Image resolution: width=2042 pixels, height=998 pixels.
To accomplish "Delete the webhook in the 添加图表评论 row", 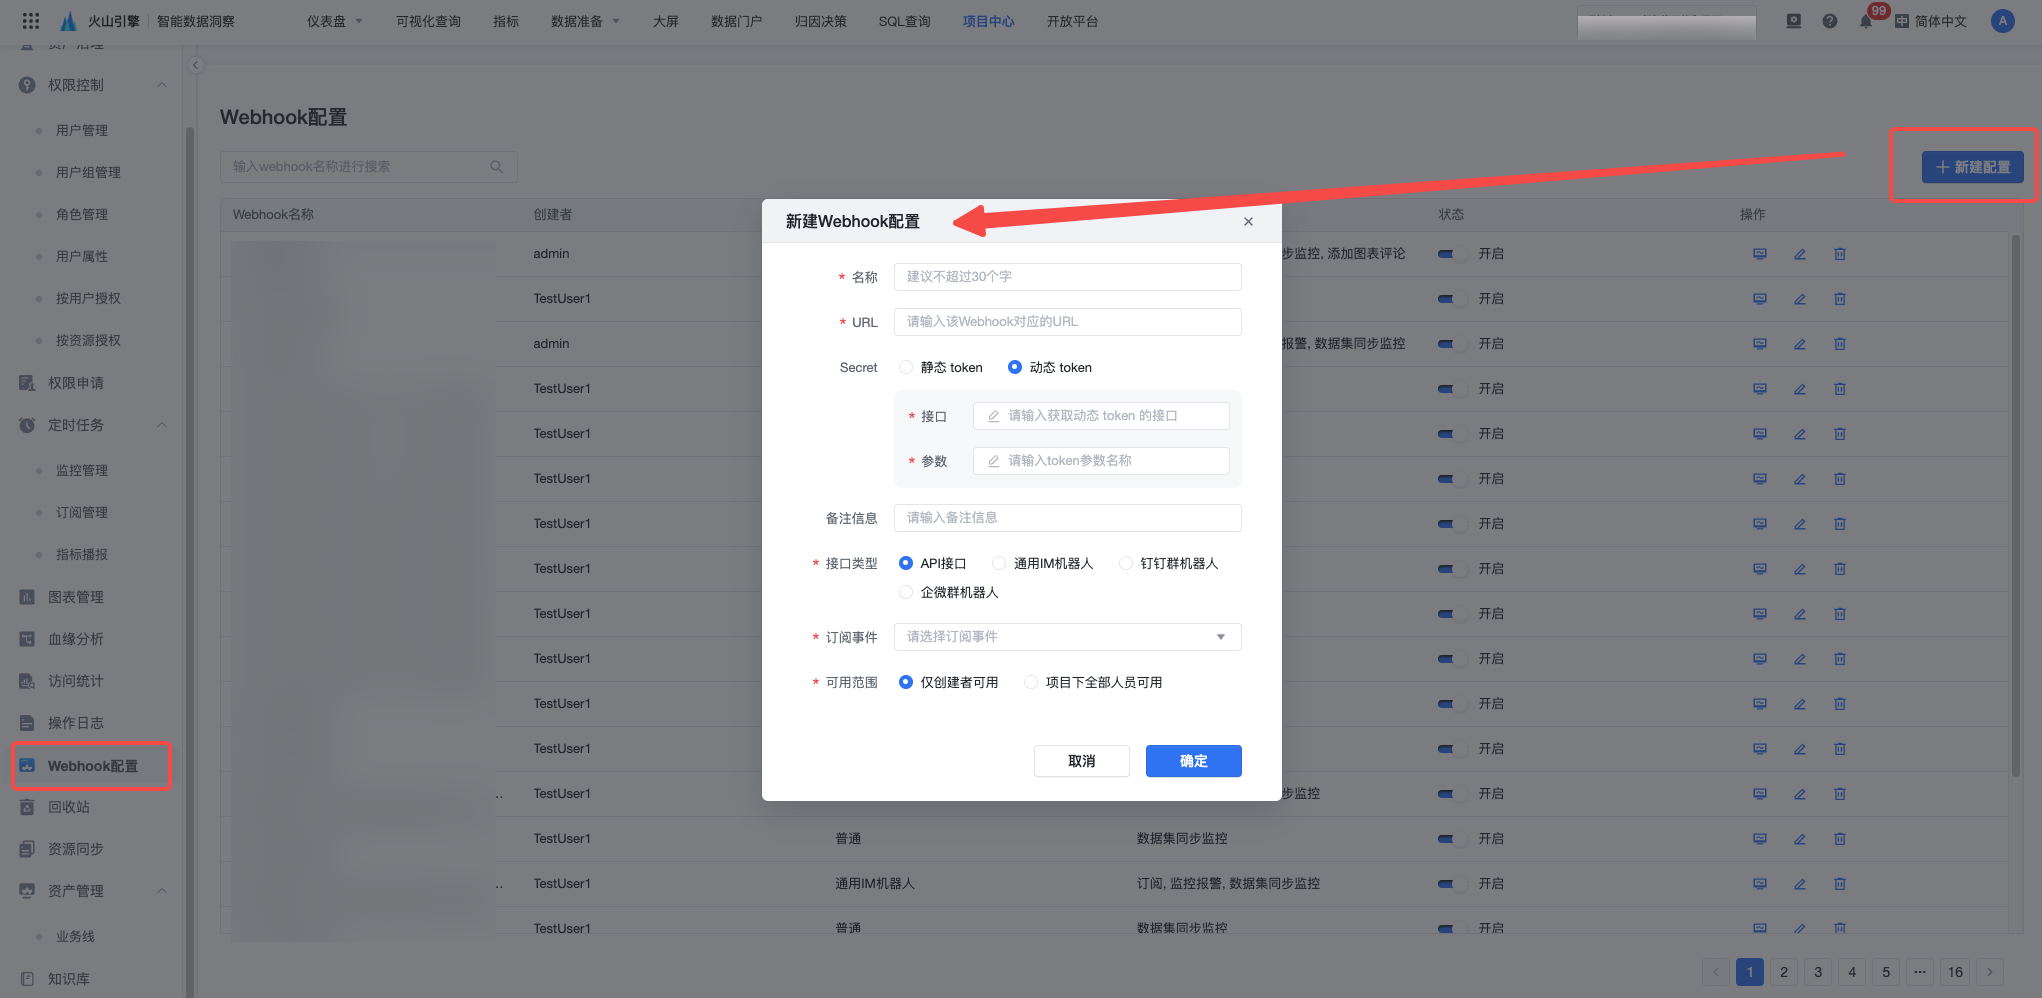I will pos(1840,254).
